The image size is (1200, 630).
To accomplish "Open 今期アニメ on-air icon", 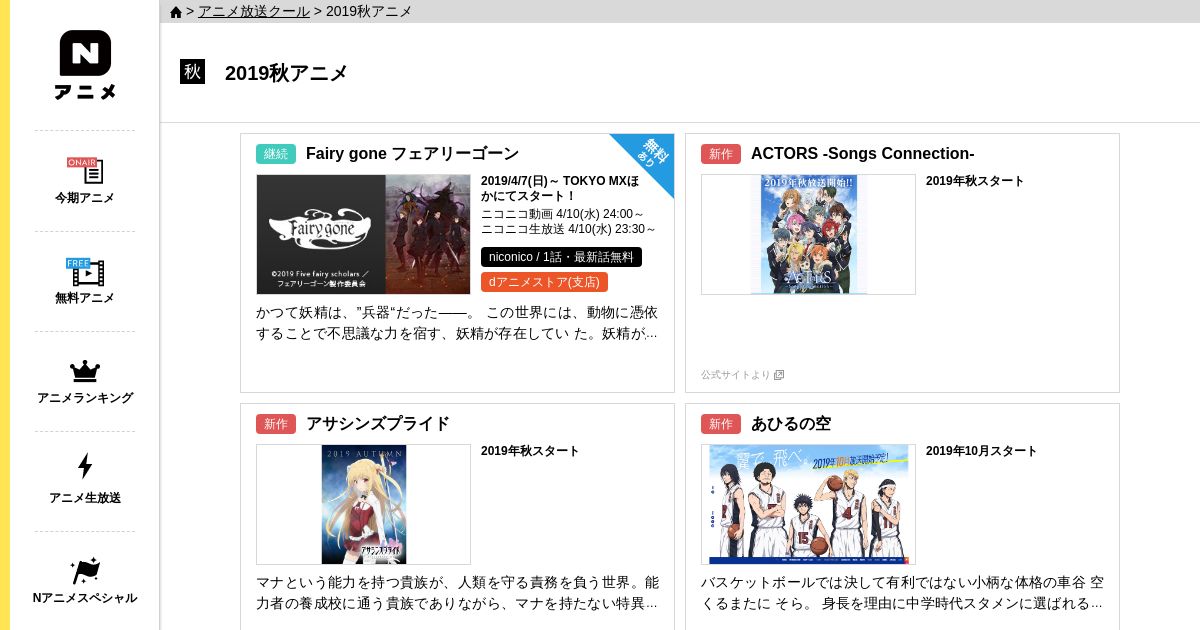I will point(85,170).
